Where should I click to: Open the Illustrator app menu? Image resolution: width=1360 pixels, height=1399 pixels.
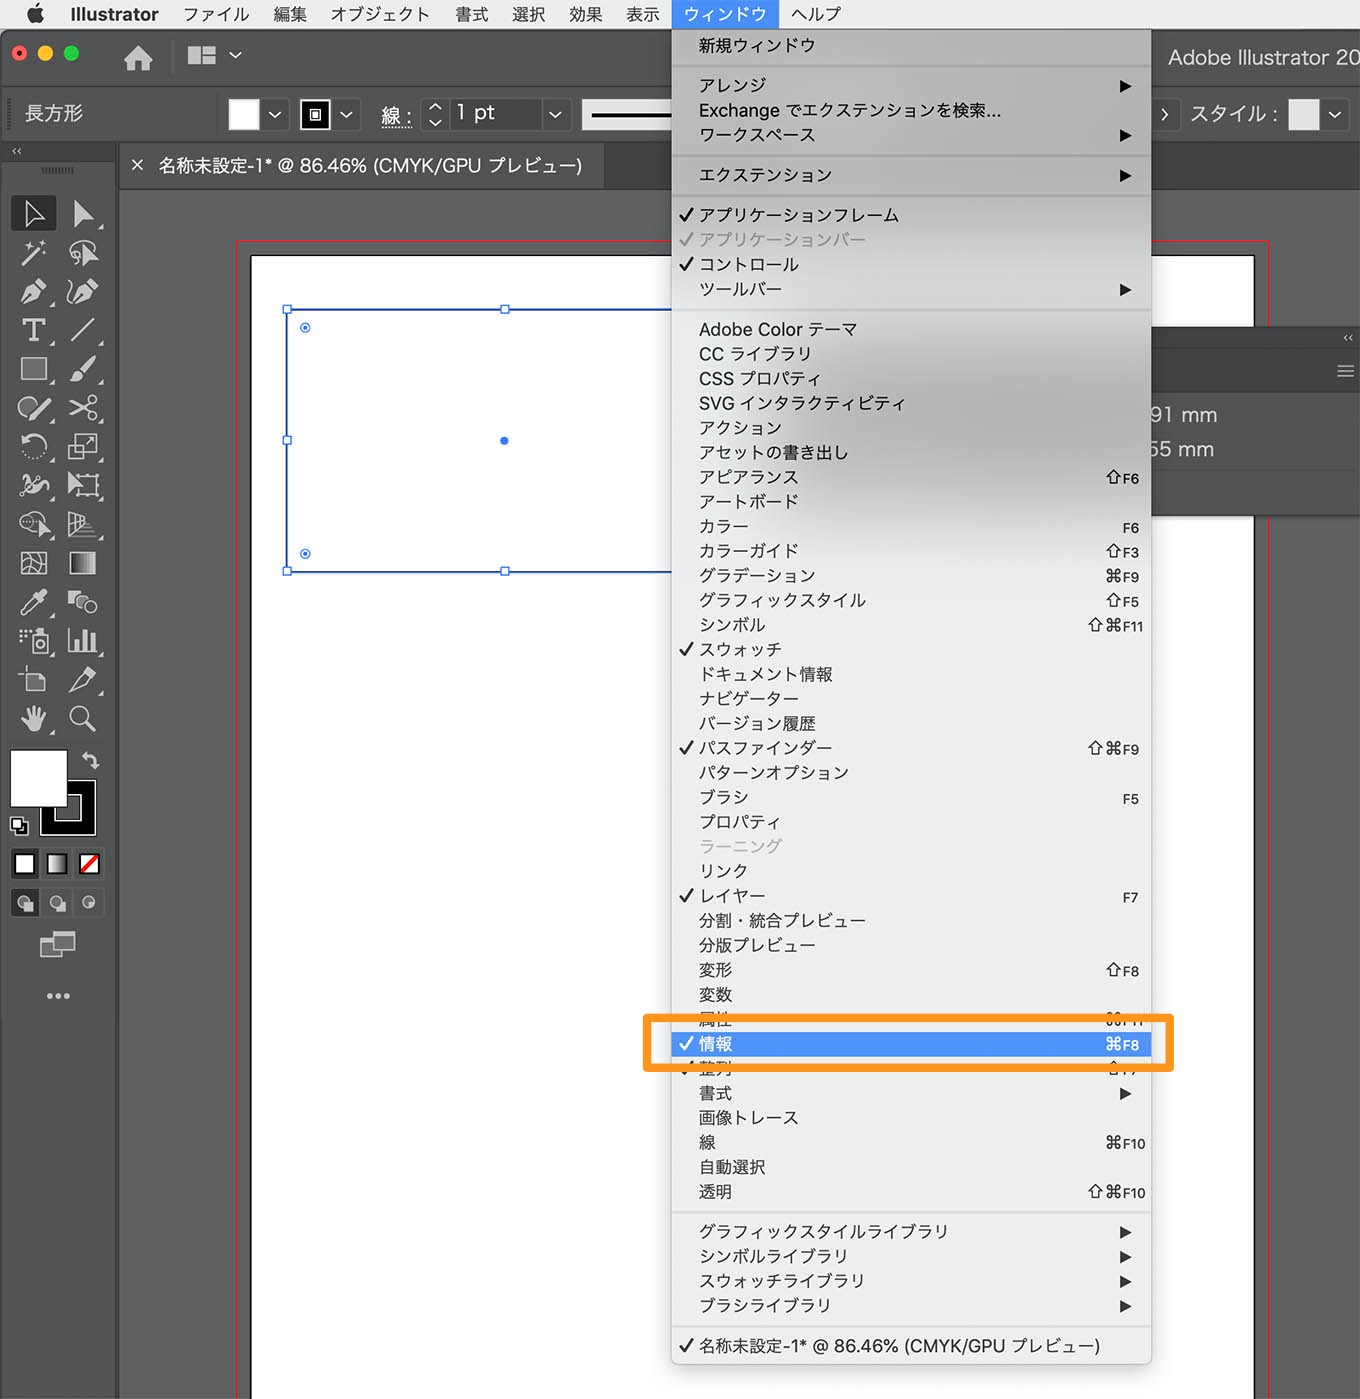coord(114,14)
